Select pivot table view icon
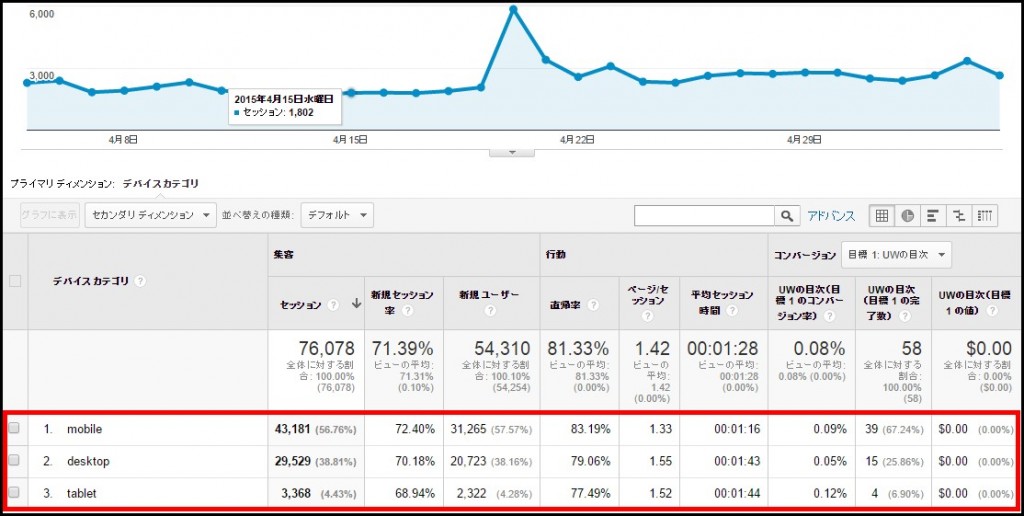The width and height of the screenshot is (1024, 516). click(x=985, y=216)
